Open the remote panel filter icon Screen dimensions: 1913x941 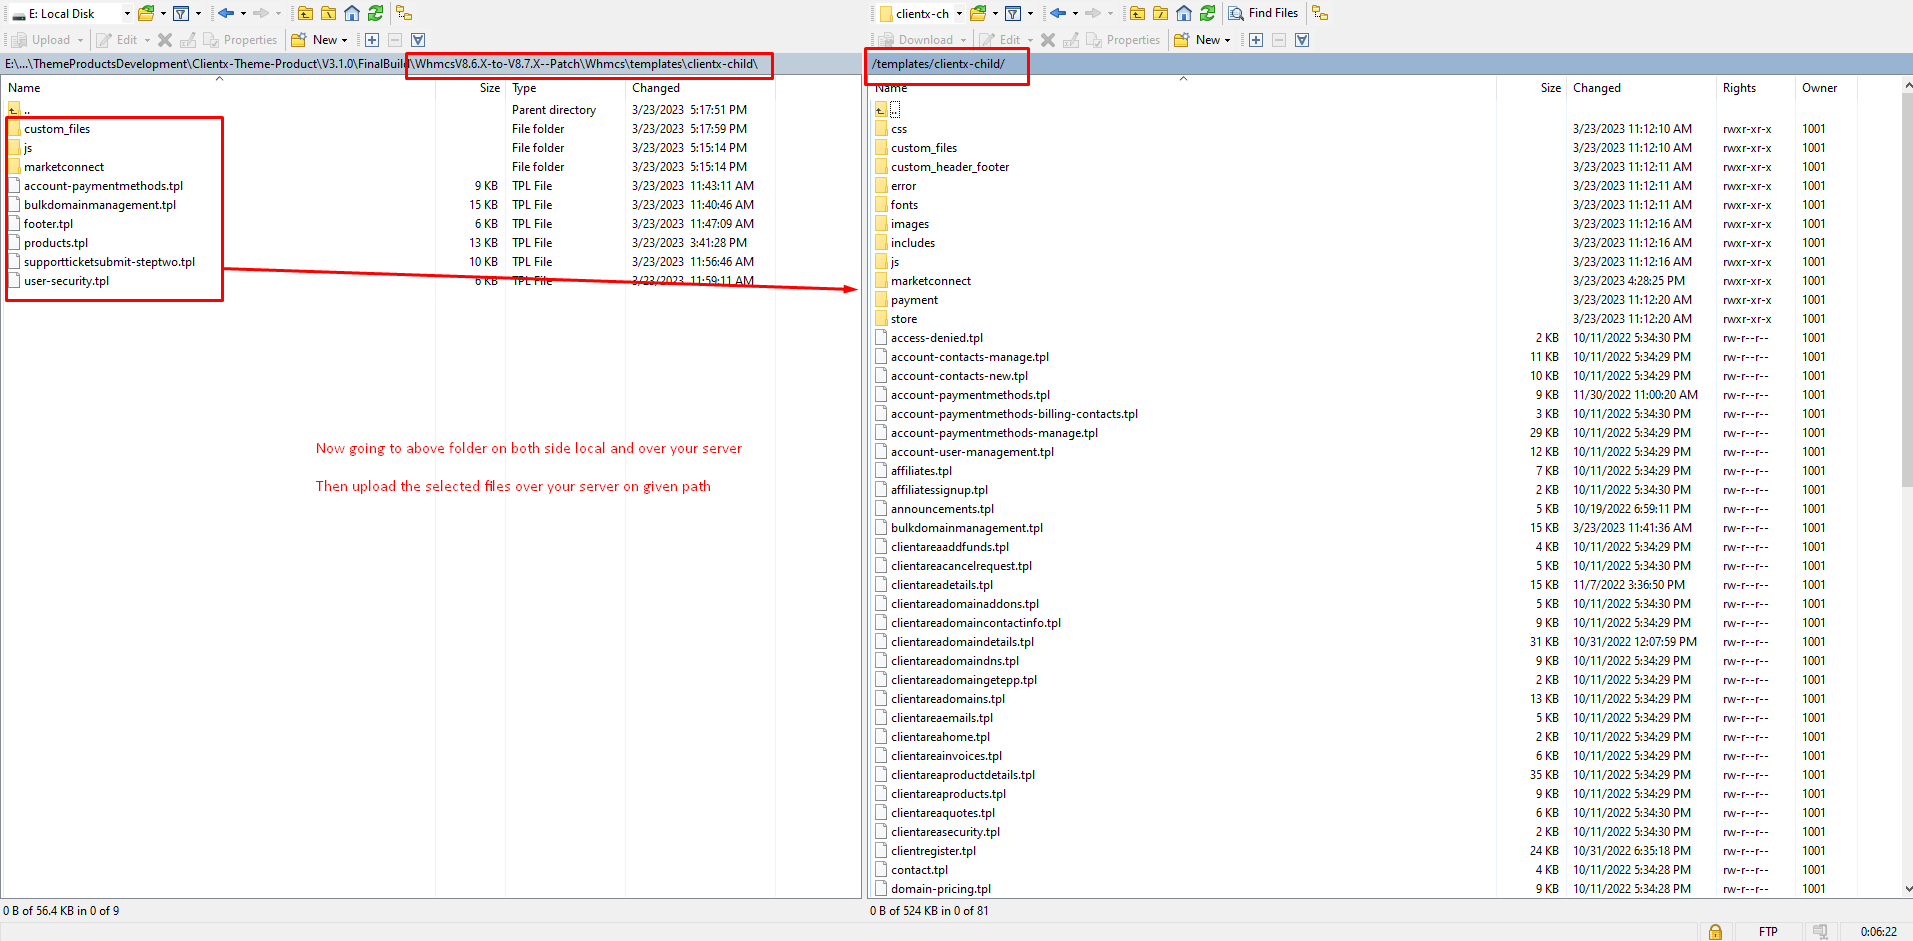(1013, 13)
